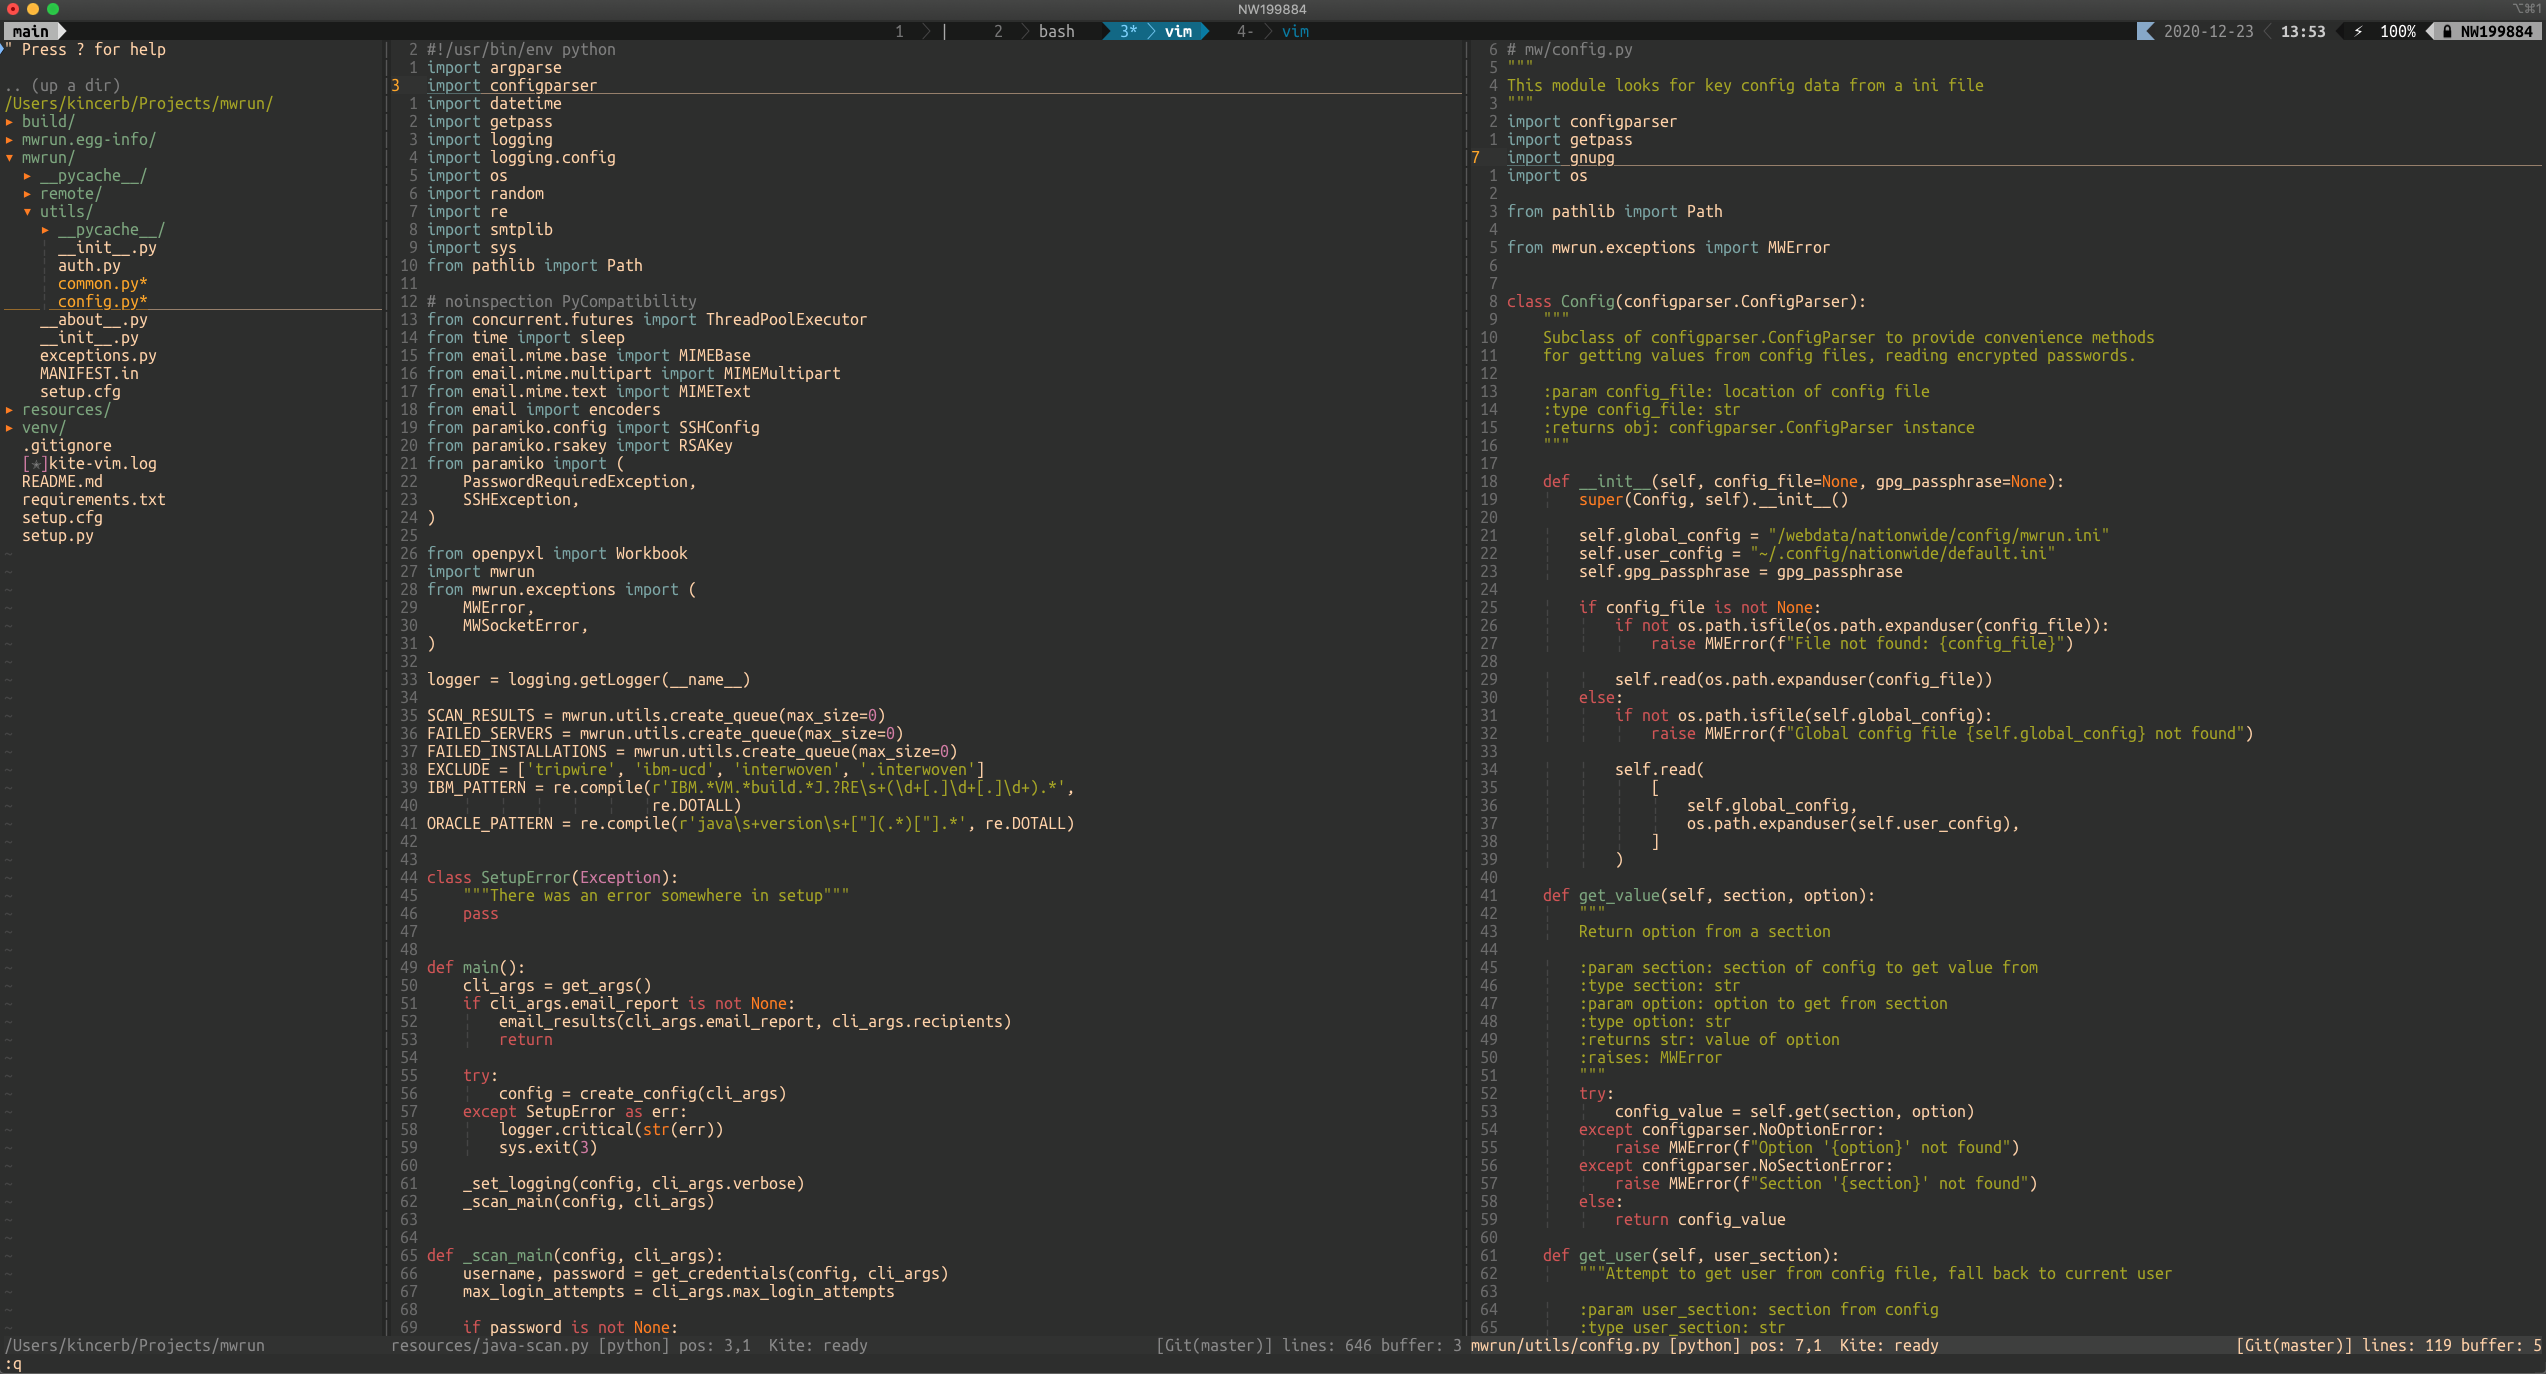
Task: Expand the remote folder in NERDTree
Action: [x=27, y=193]
